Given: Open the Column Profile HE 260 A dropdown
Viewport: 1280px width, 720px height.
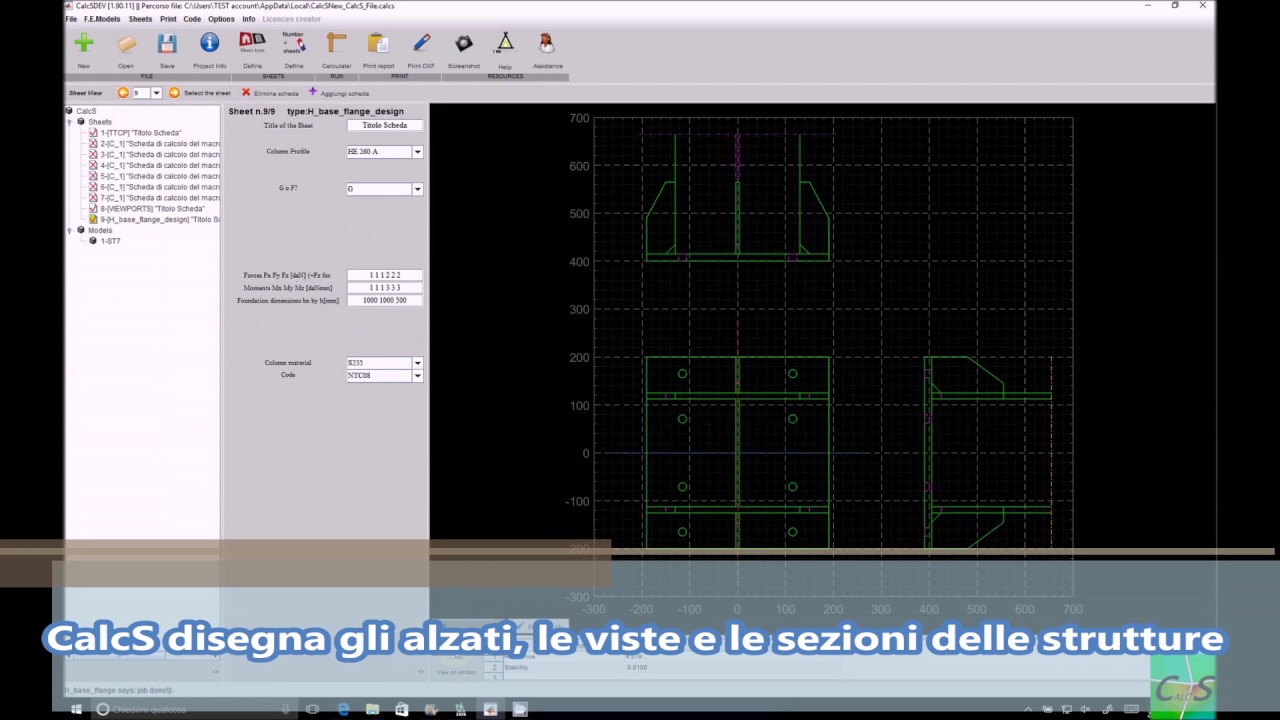Looking at the screenshot, I should 417,152.
